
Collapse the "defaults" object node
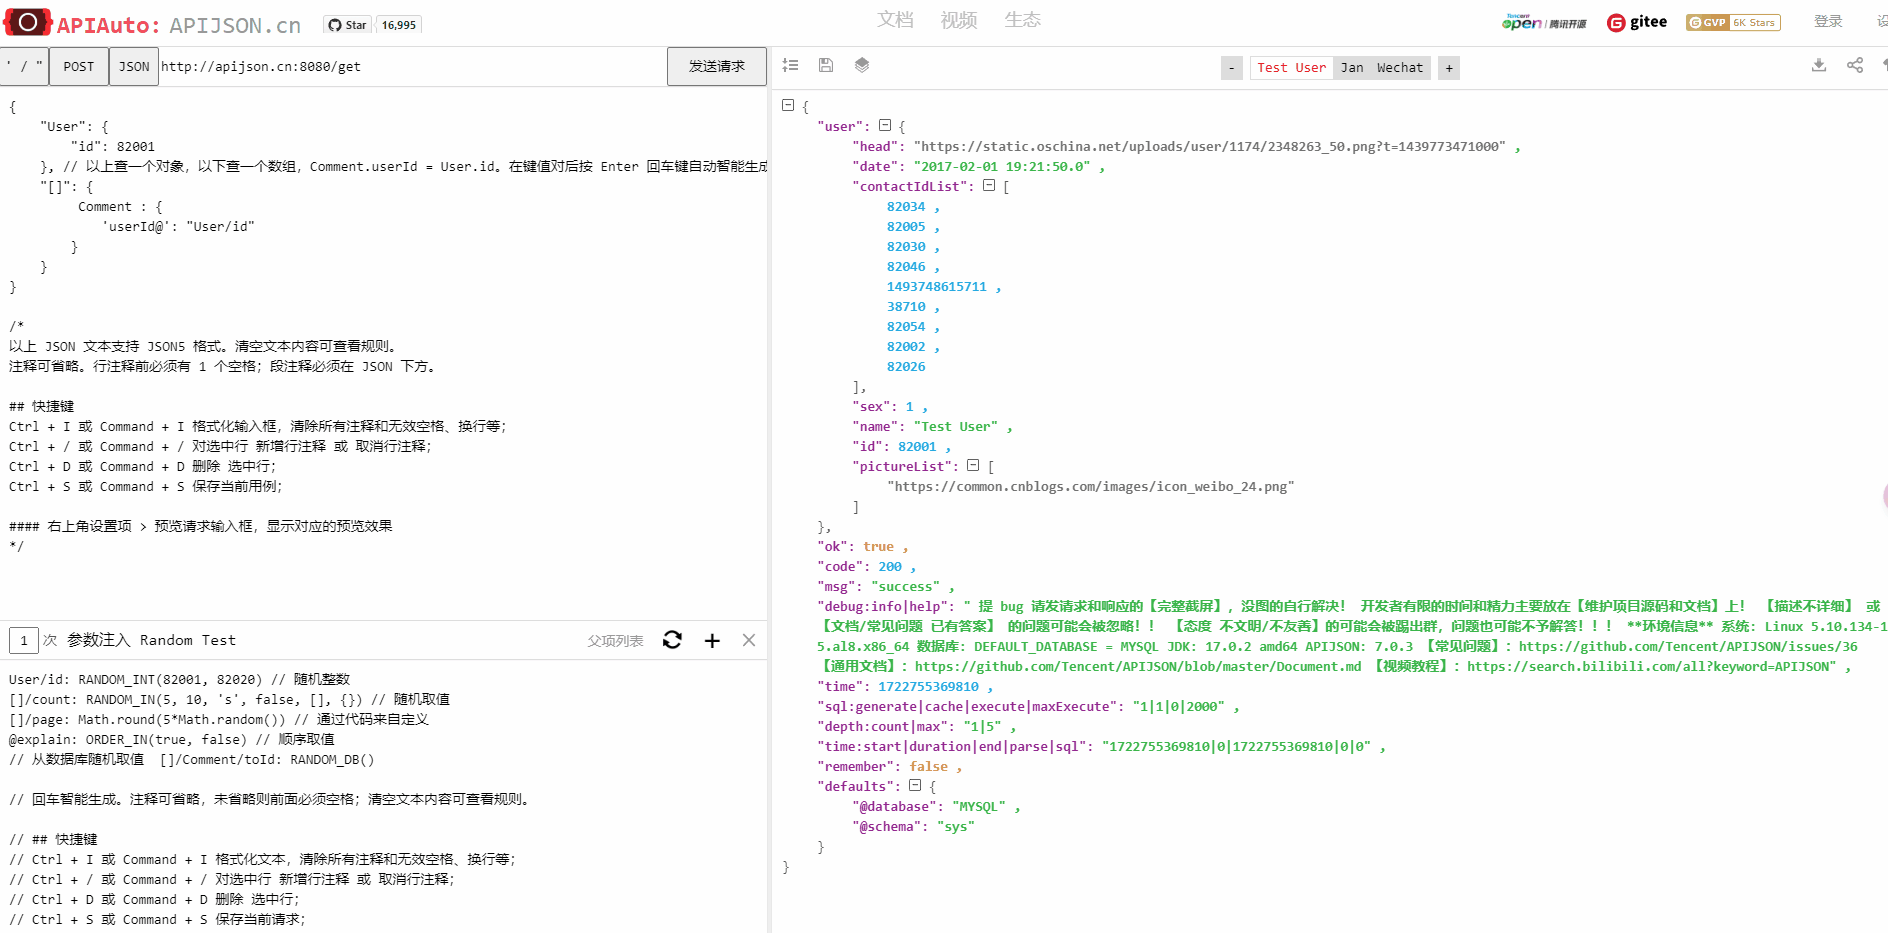[915, 785]
